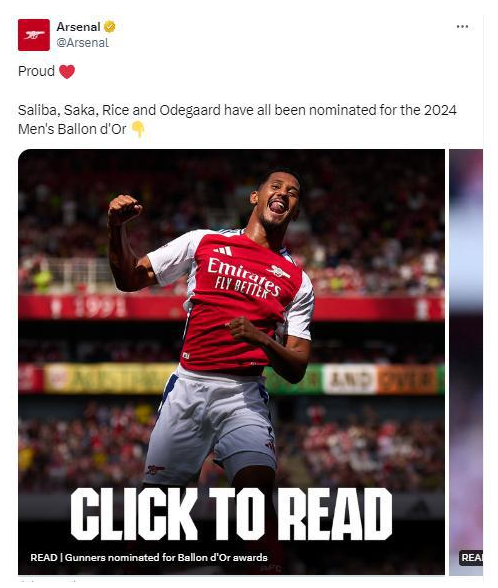Open the three-dot more options menu
The width and height of the screenshot is (498, 588).
pyautogui.click(x=462, y=27)
